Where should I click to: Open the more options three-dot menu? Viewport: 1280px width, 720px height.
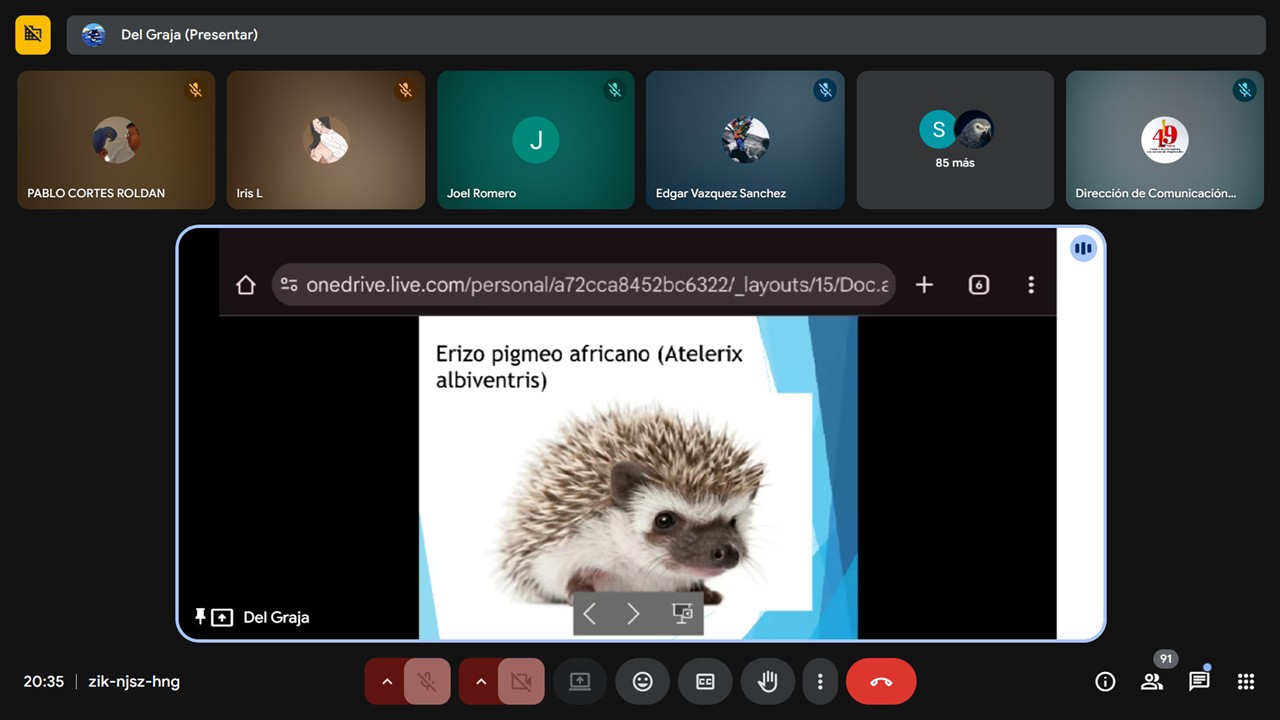click(x=820, y=682)
